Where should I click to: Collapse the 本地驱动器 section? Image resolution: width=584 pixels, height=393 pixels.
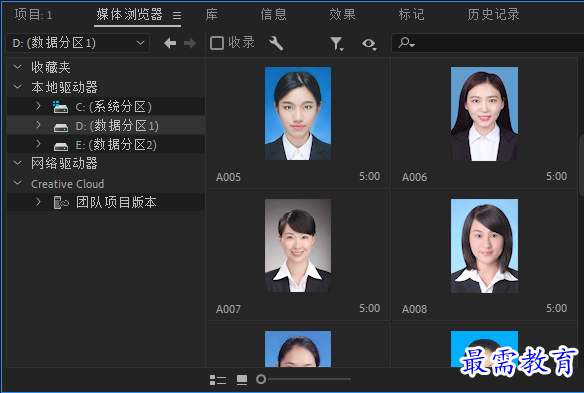[17, 87]
